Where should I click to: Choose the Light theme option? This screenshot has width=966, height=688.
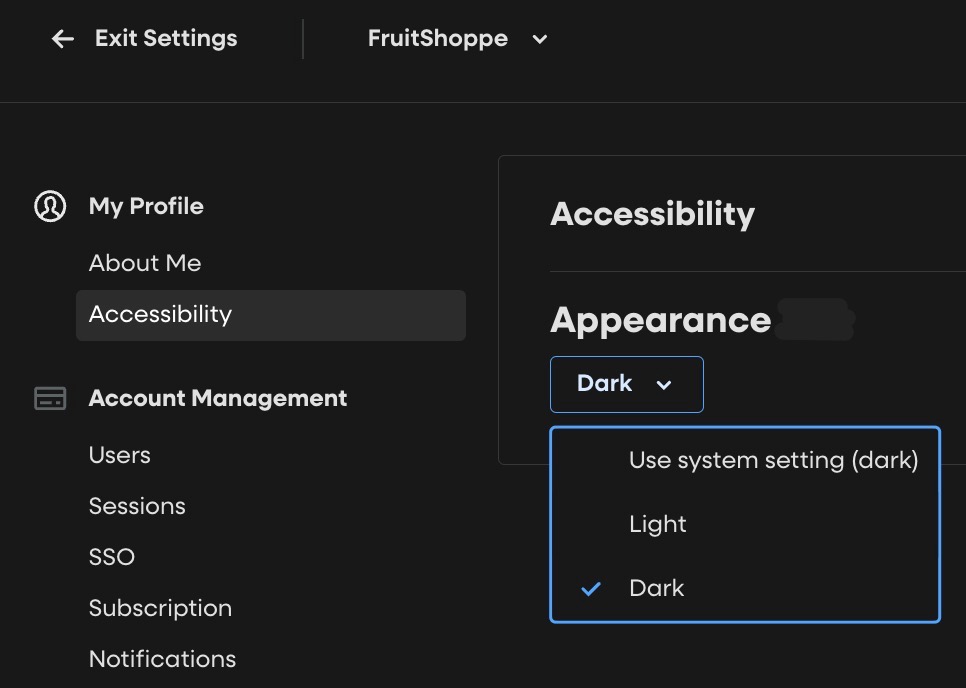click(658, 524)
